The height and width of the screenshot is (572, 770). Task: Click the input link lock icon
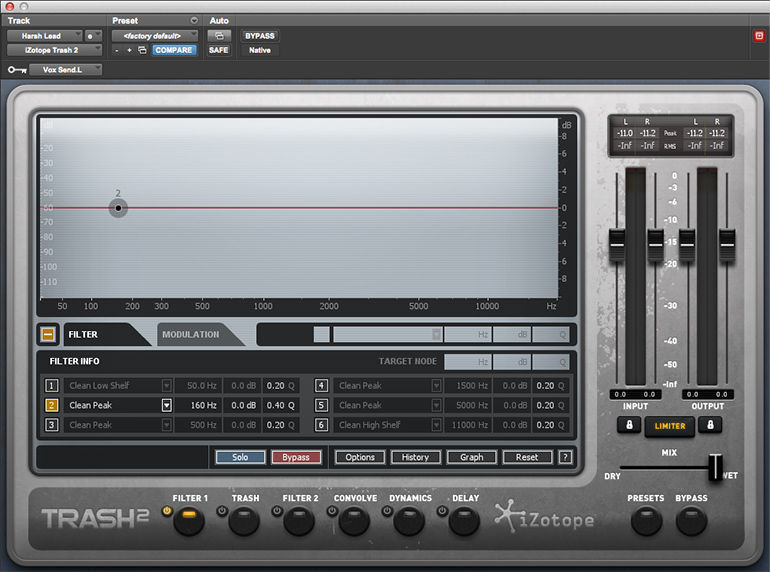click(x=629, y=425)
